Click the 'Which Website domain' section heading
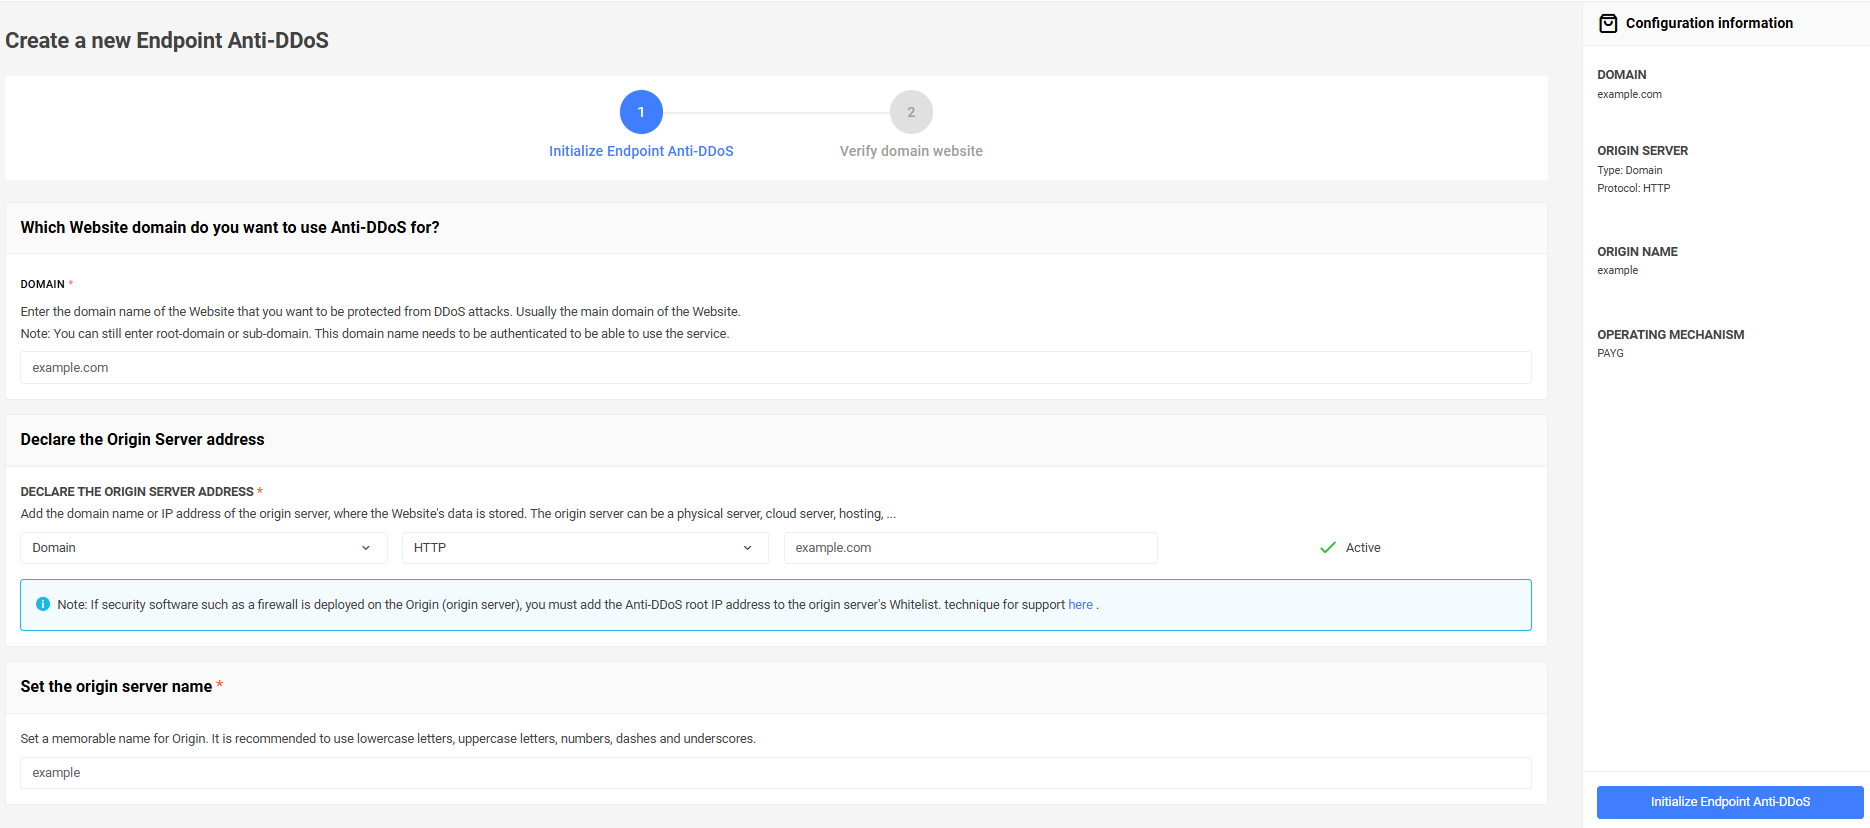 coord(230,228)
